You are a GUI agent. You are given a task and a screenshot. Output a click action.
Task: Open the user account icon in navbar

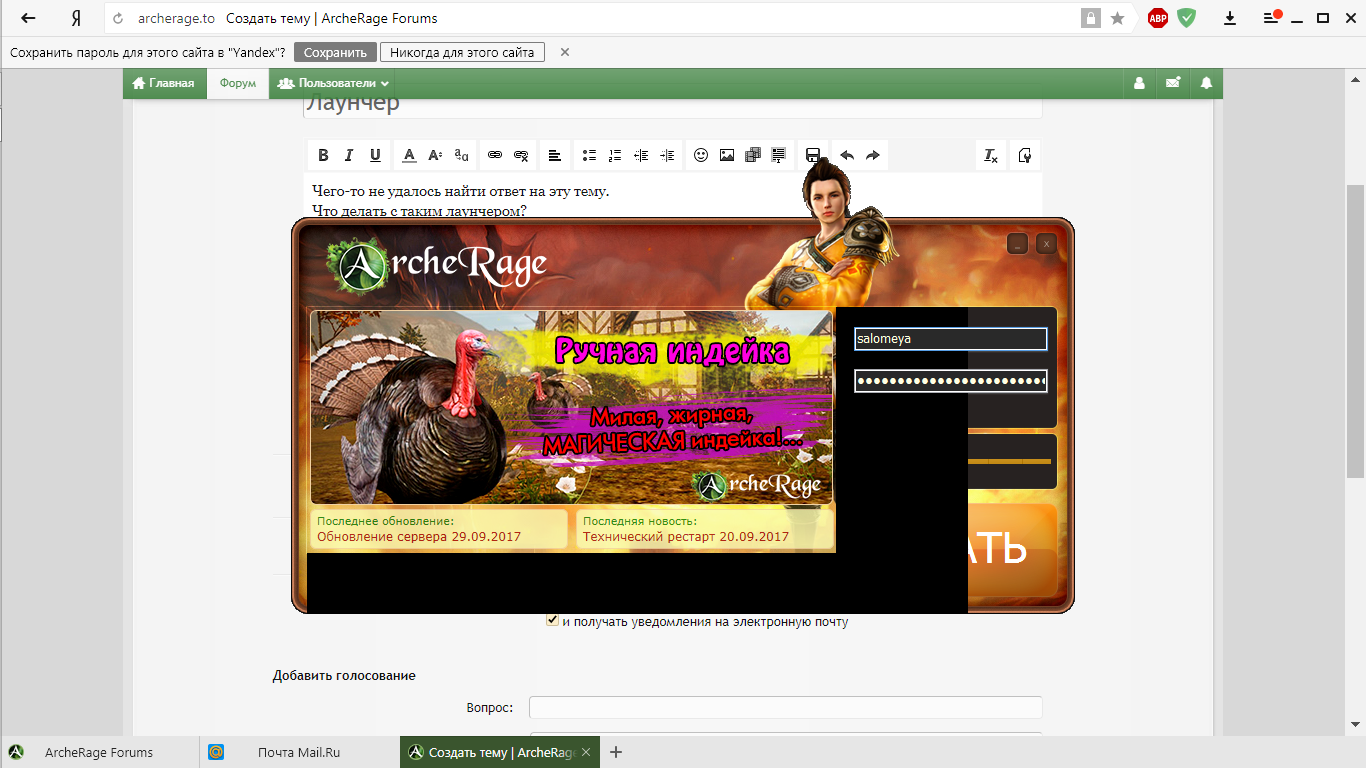click(1139, 83)
